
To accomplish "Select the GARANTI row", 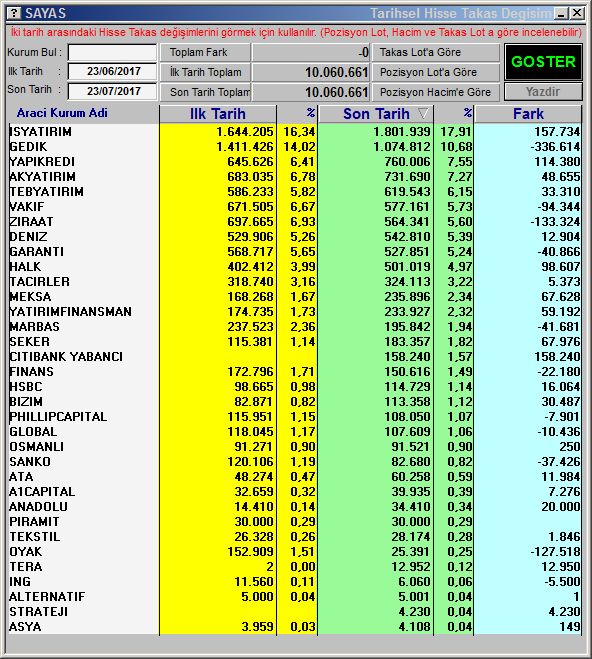I will [295, 251].
